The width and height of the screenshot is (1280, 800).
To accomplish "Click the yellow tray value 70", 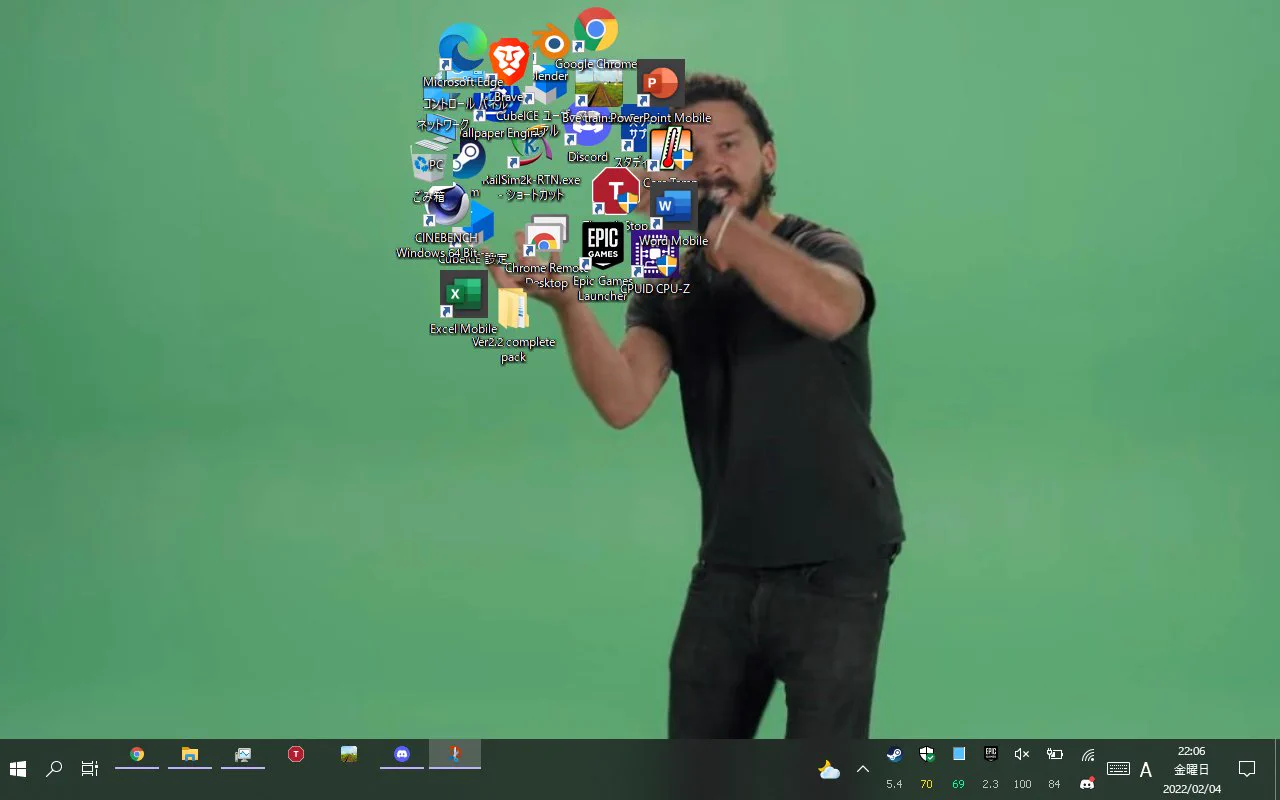I will [926, 784].
